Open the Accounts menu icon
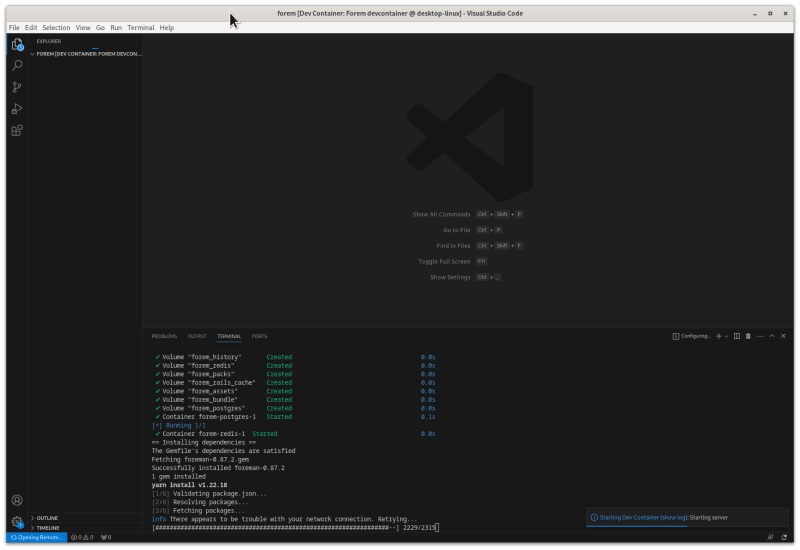 17,500
